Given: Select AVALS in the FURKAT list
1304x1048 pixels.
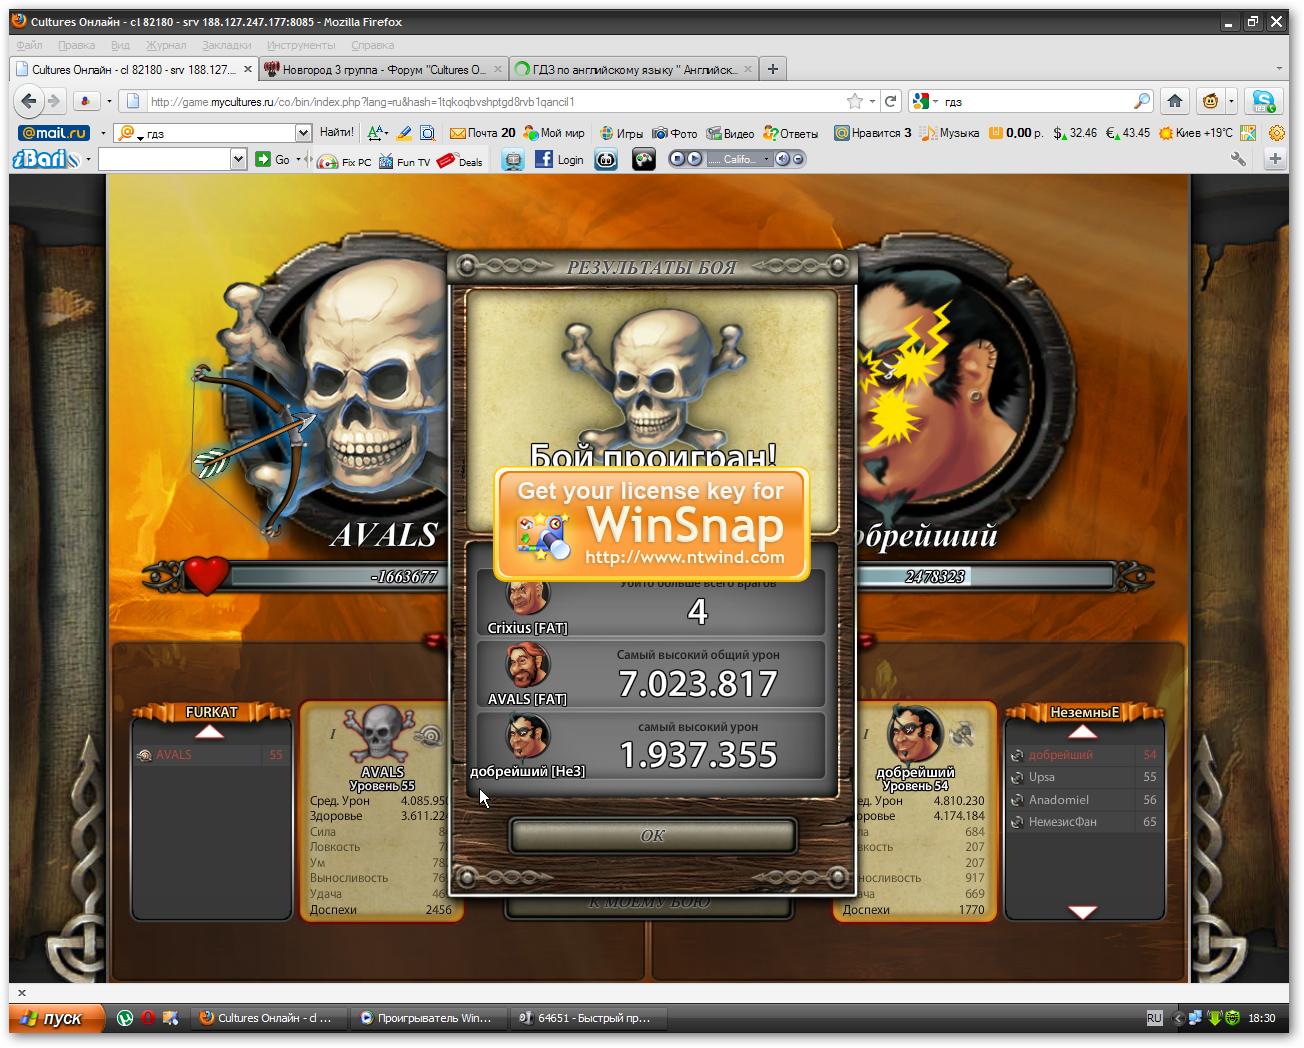Looking at the screenshot, I should [x=210, y=755].
